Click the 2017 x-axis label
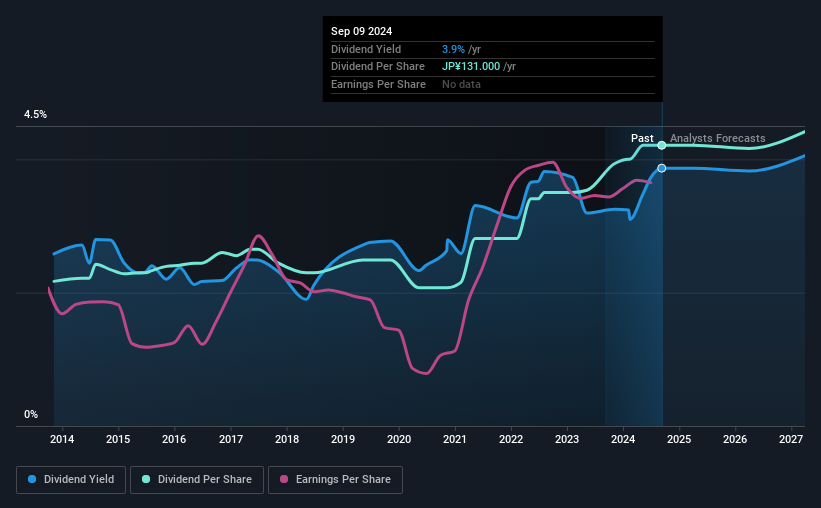The width and height of the screenshot is (821, 508). [230, 439]
